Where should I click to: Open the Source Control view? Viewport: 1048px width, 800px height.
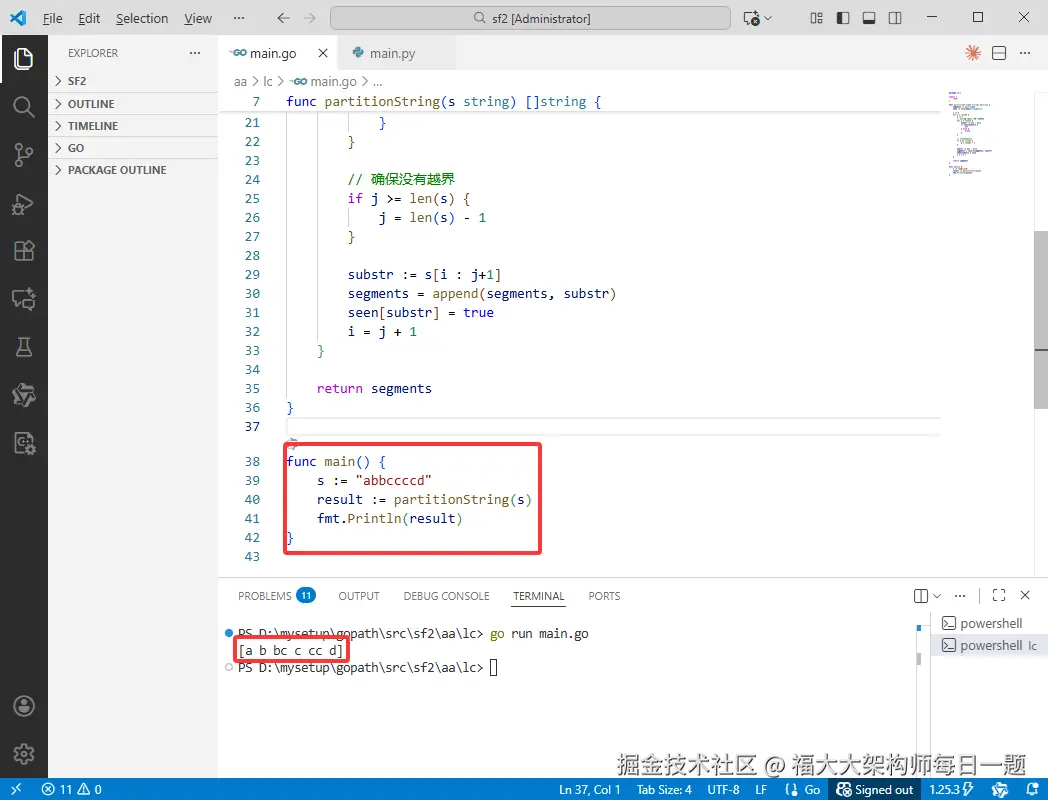(x=23, y=154)
